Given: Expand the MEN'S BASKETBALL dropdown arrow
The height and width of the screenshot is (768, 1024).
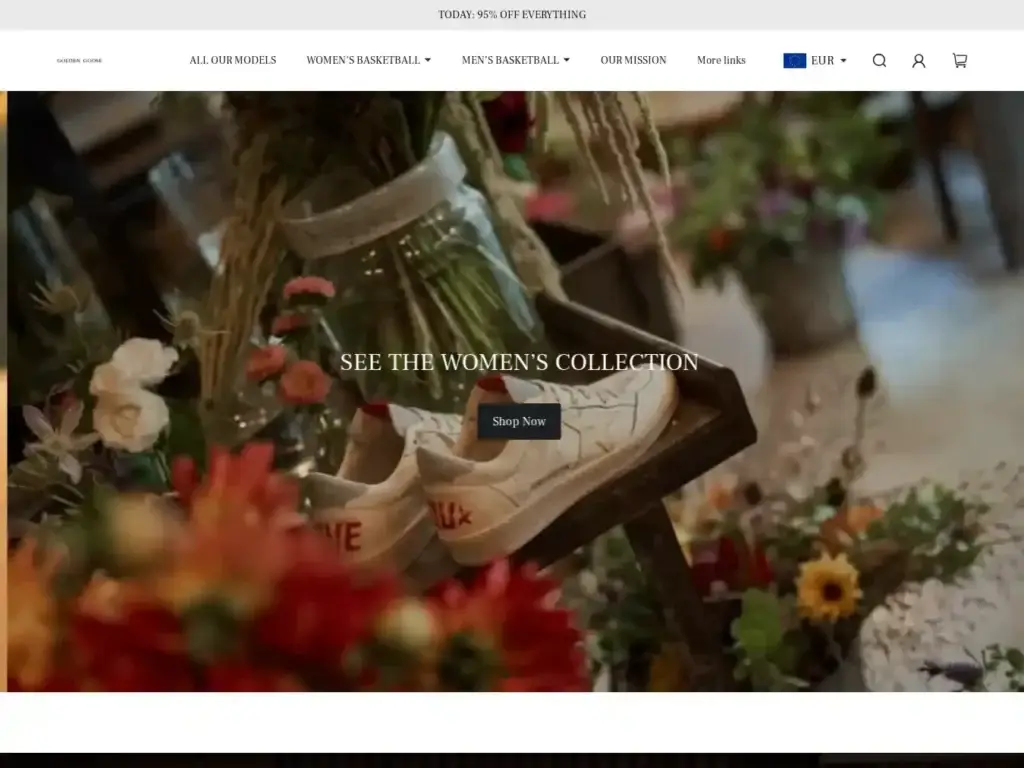Looking at the screenshot, I should click(566, 60).
